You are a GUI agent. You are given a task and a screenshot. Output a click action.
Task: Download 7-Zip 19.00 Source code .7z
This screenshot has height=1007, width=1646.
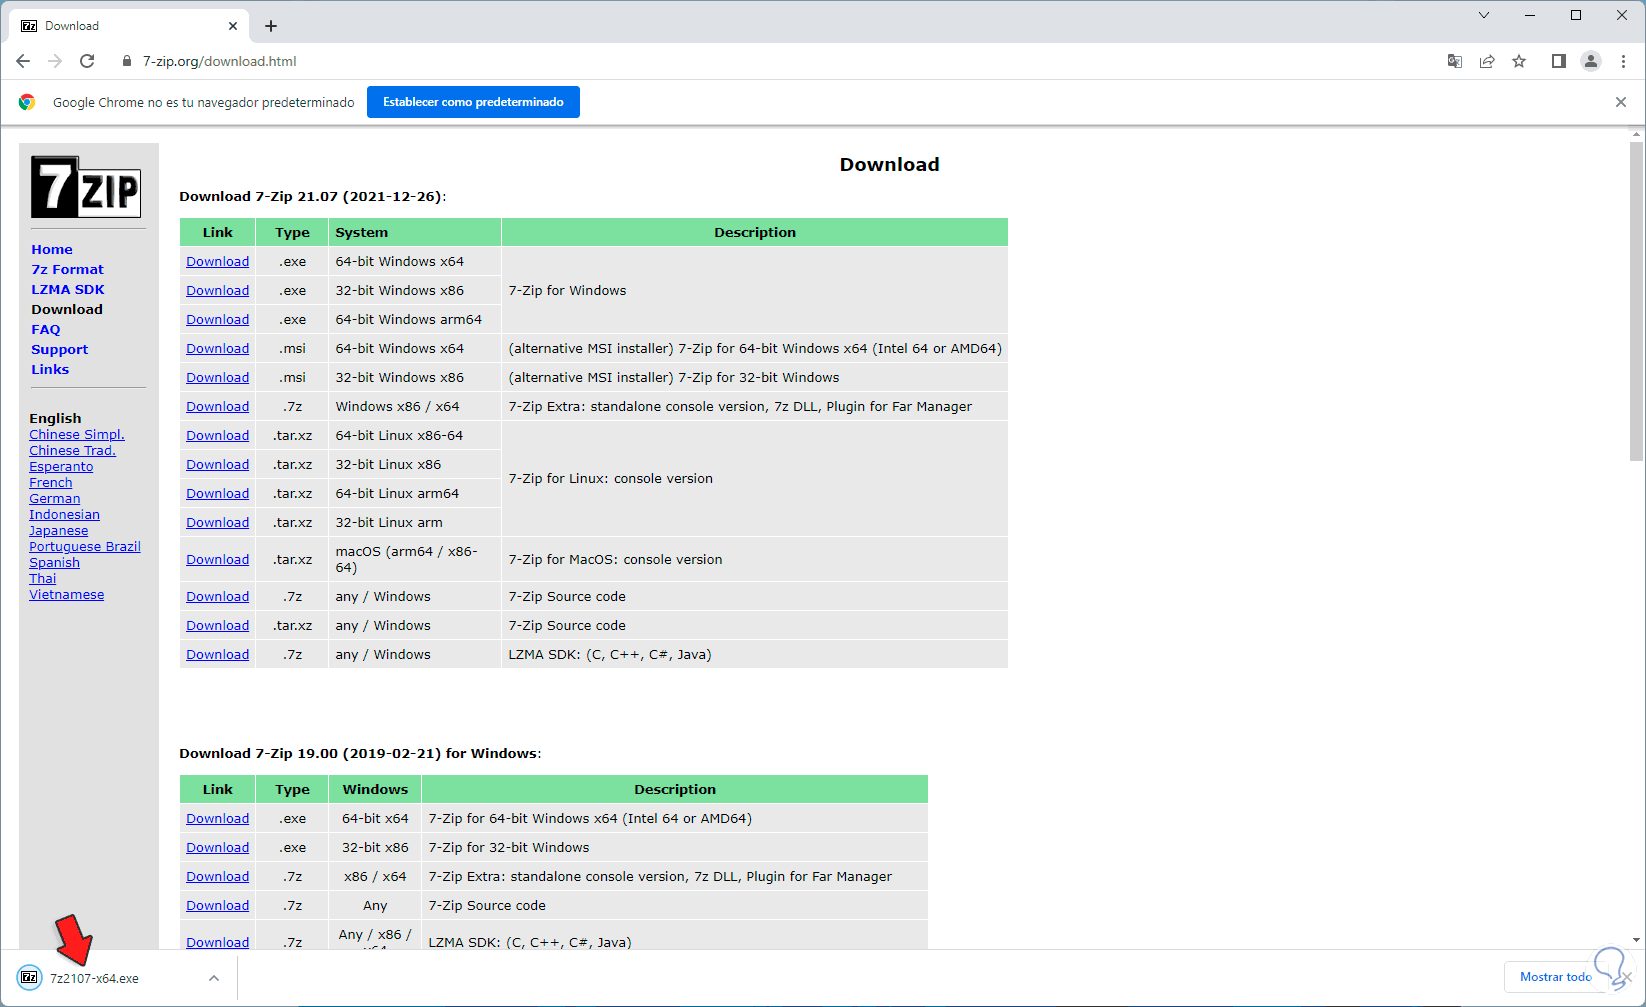tap(217, 905)
